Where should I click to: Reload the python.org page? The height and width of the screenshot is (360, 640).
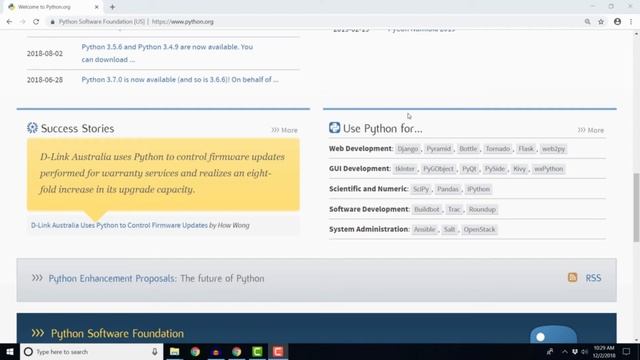pyautogui.click(x=36, y=22)
